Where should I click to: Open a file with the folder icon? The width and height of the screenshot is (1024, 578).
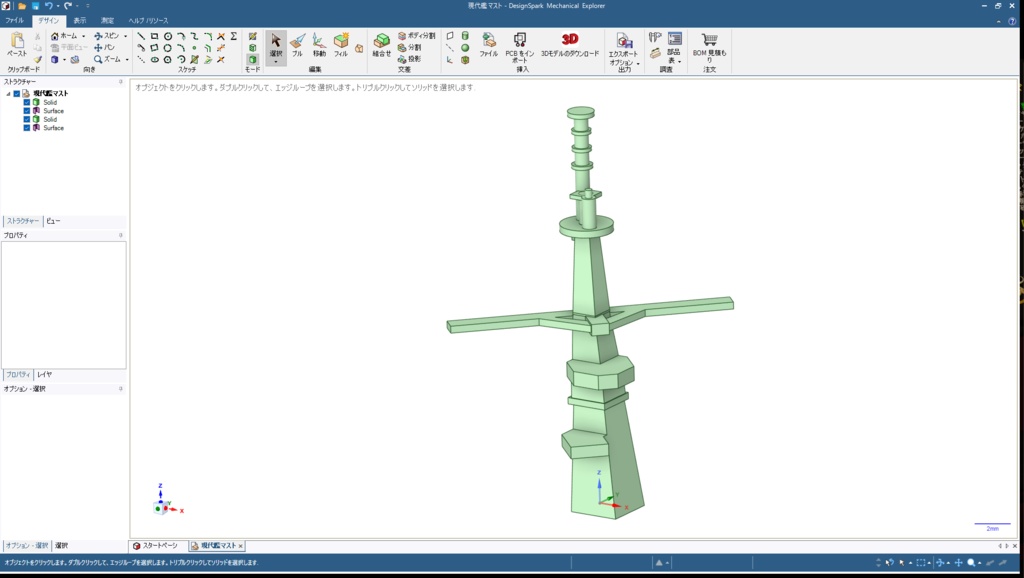[22, 6]
